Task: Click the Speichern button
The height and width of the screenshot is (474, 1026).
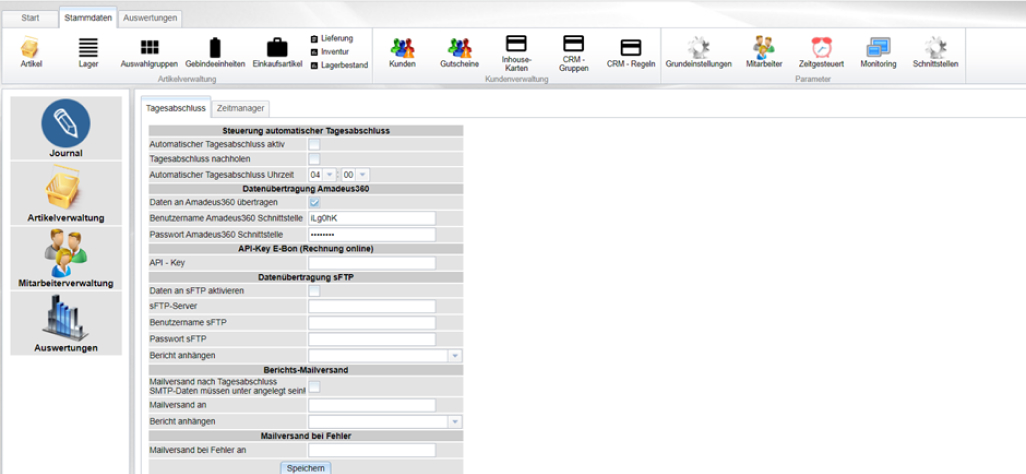Action: (305, 467)
